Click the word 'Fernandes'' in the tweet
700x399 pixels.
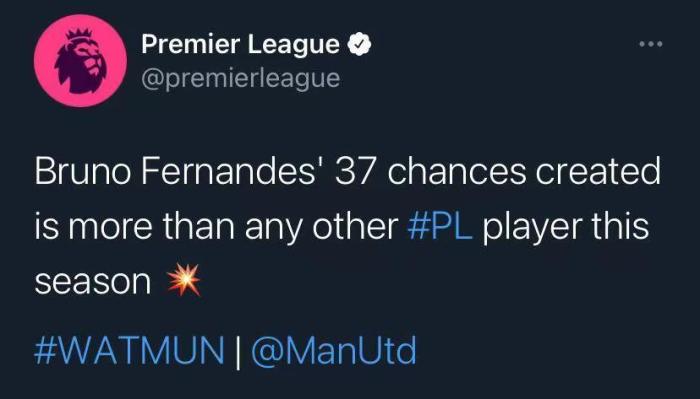tap(235, 171)
